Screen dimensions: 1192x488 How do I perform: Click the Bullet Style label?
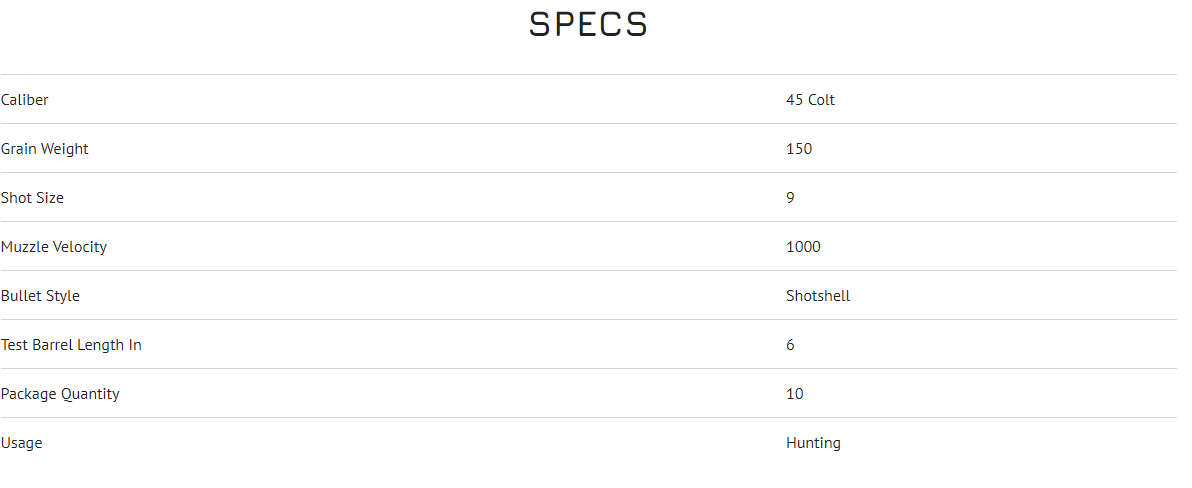[x=40, y=296]
